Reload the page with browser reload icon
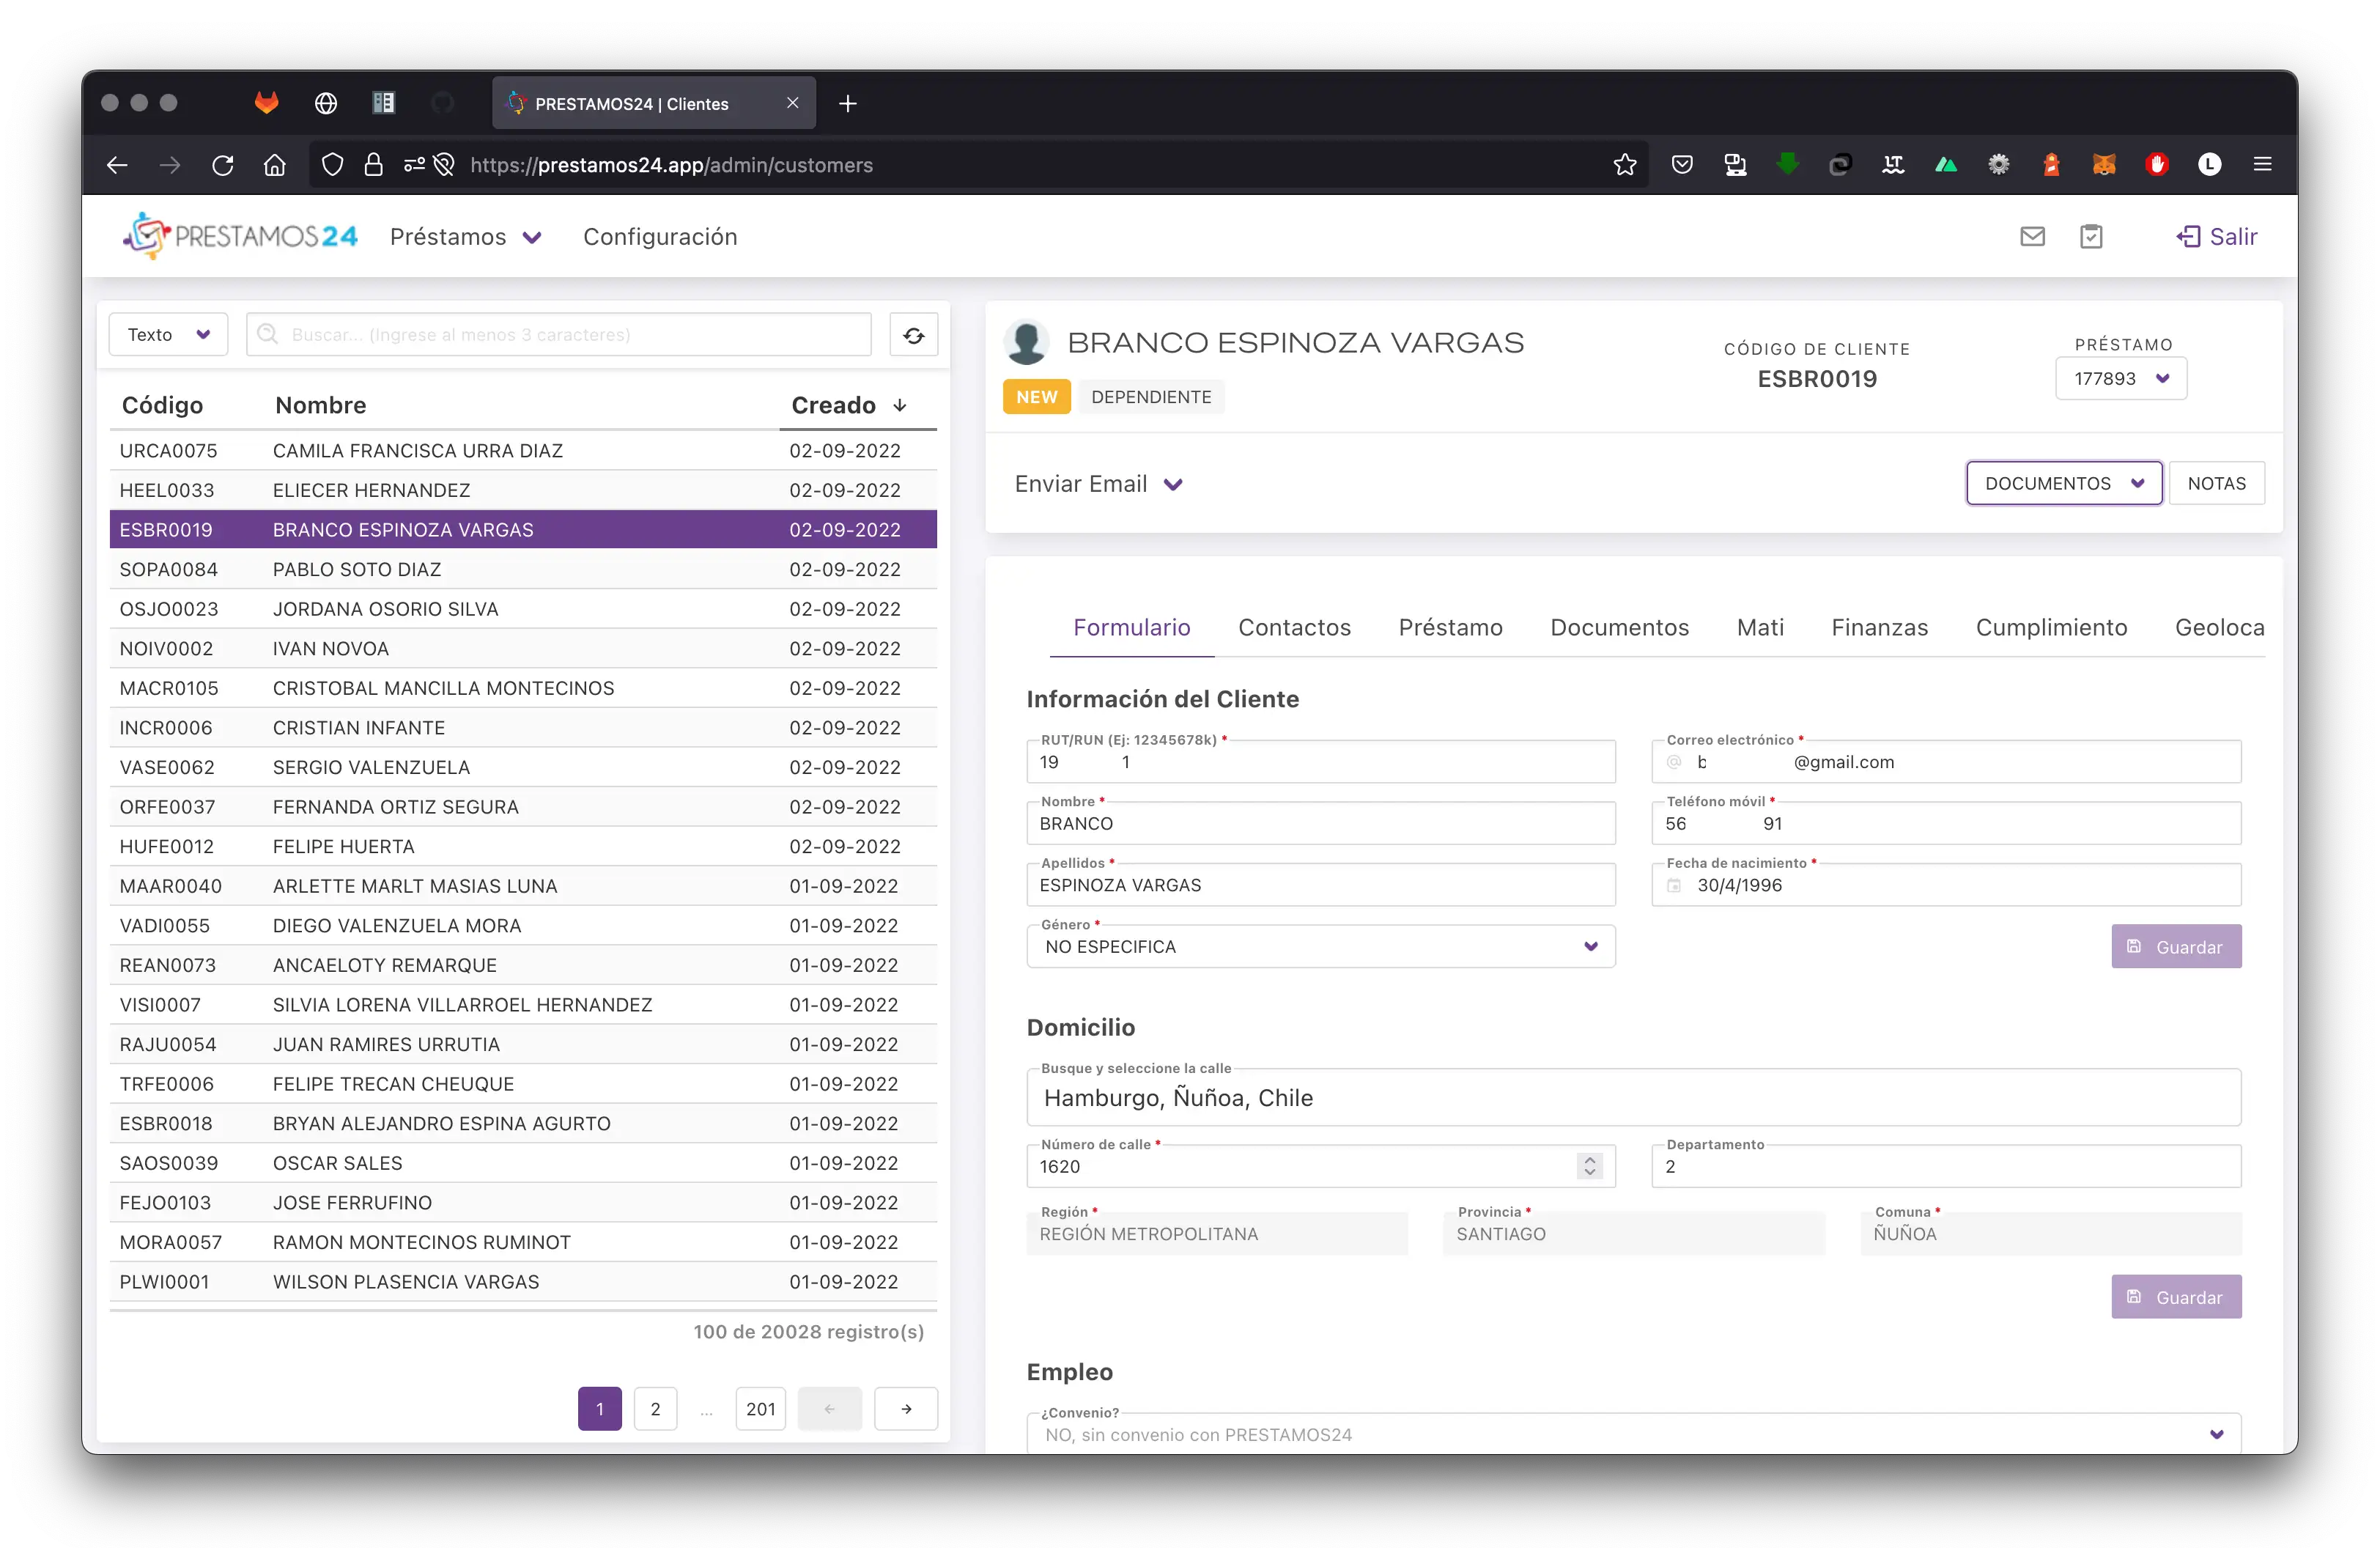The height and width of the screenshot is (1548, 2380). click(x=222, y=165)
